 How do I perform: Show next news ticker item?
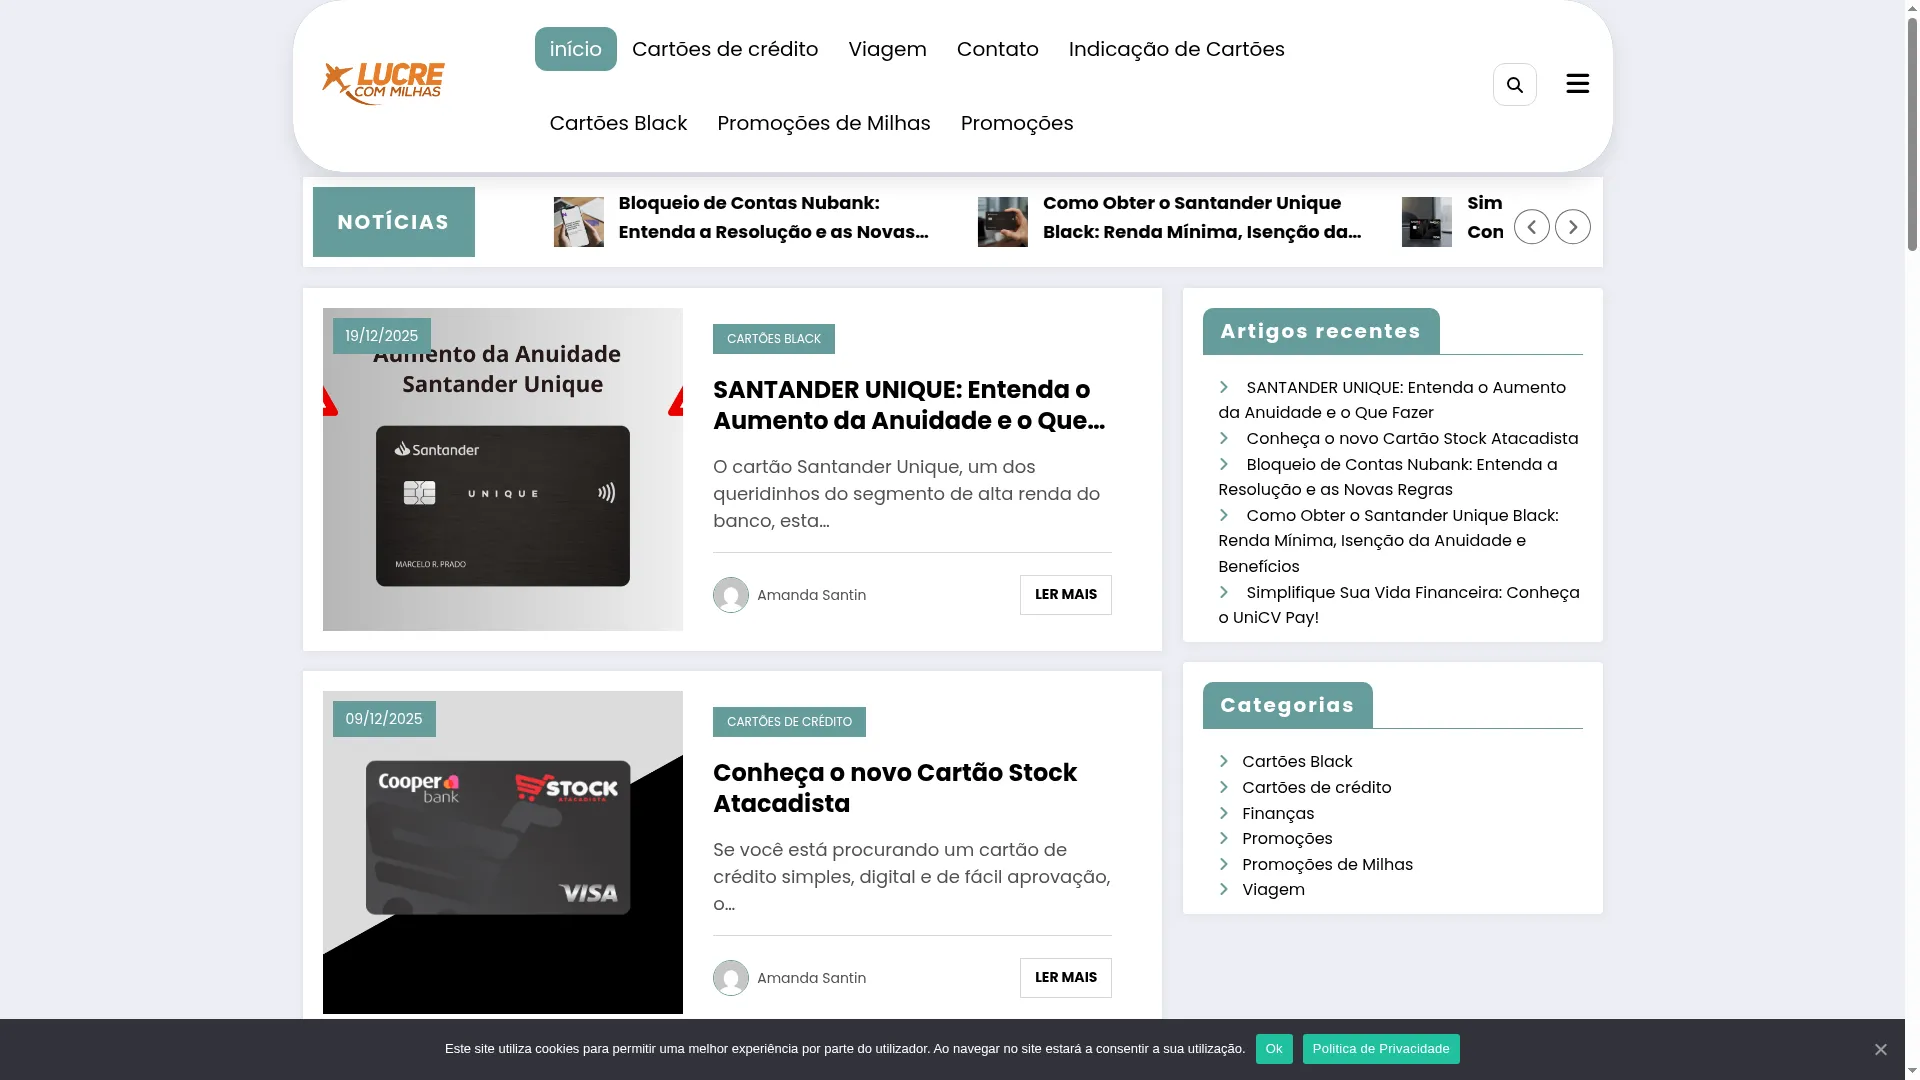(1572, 227)
